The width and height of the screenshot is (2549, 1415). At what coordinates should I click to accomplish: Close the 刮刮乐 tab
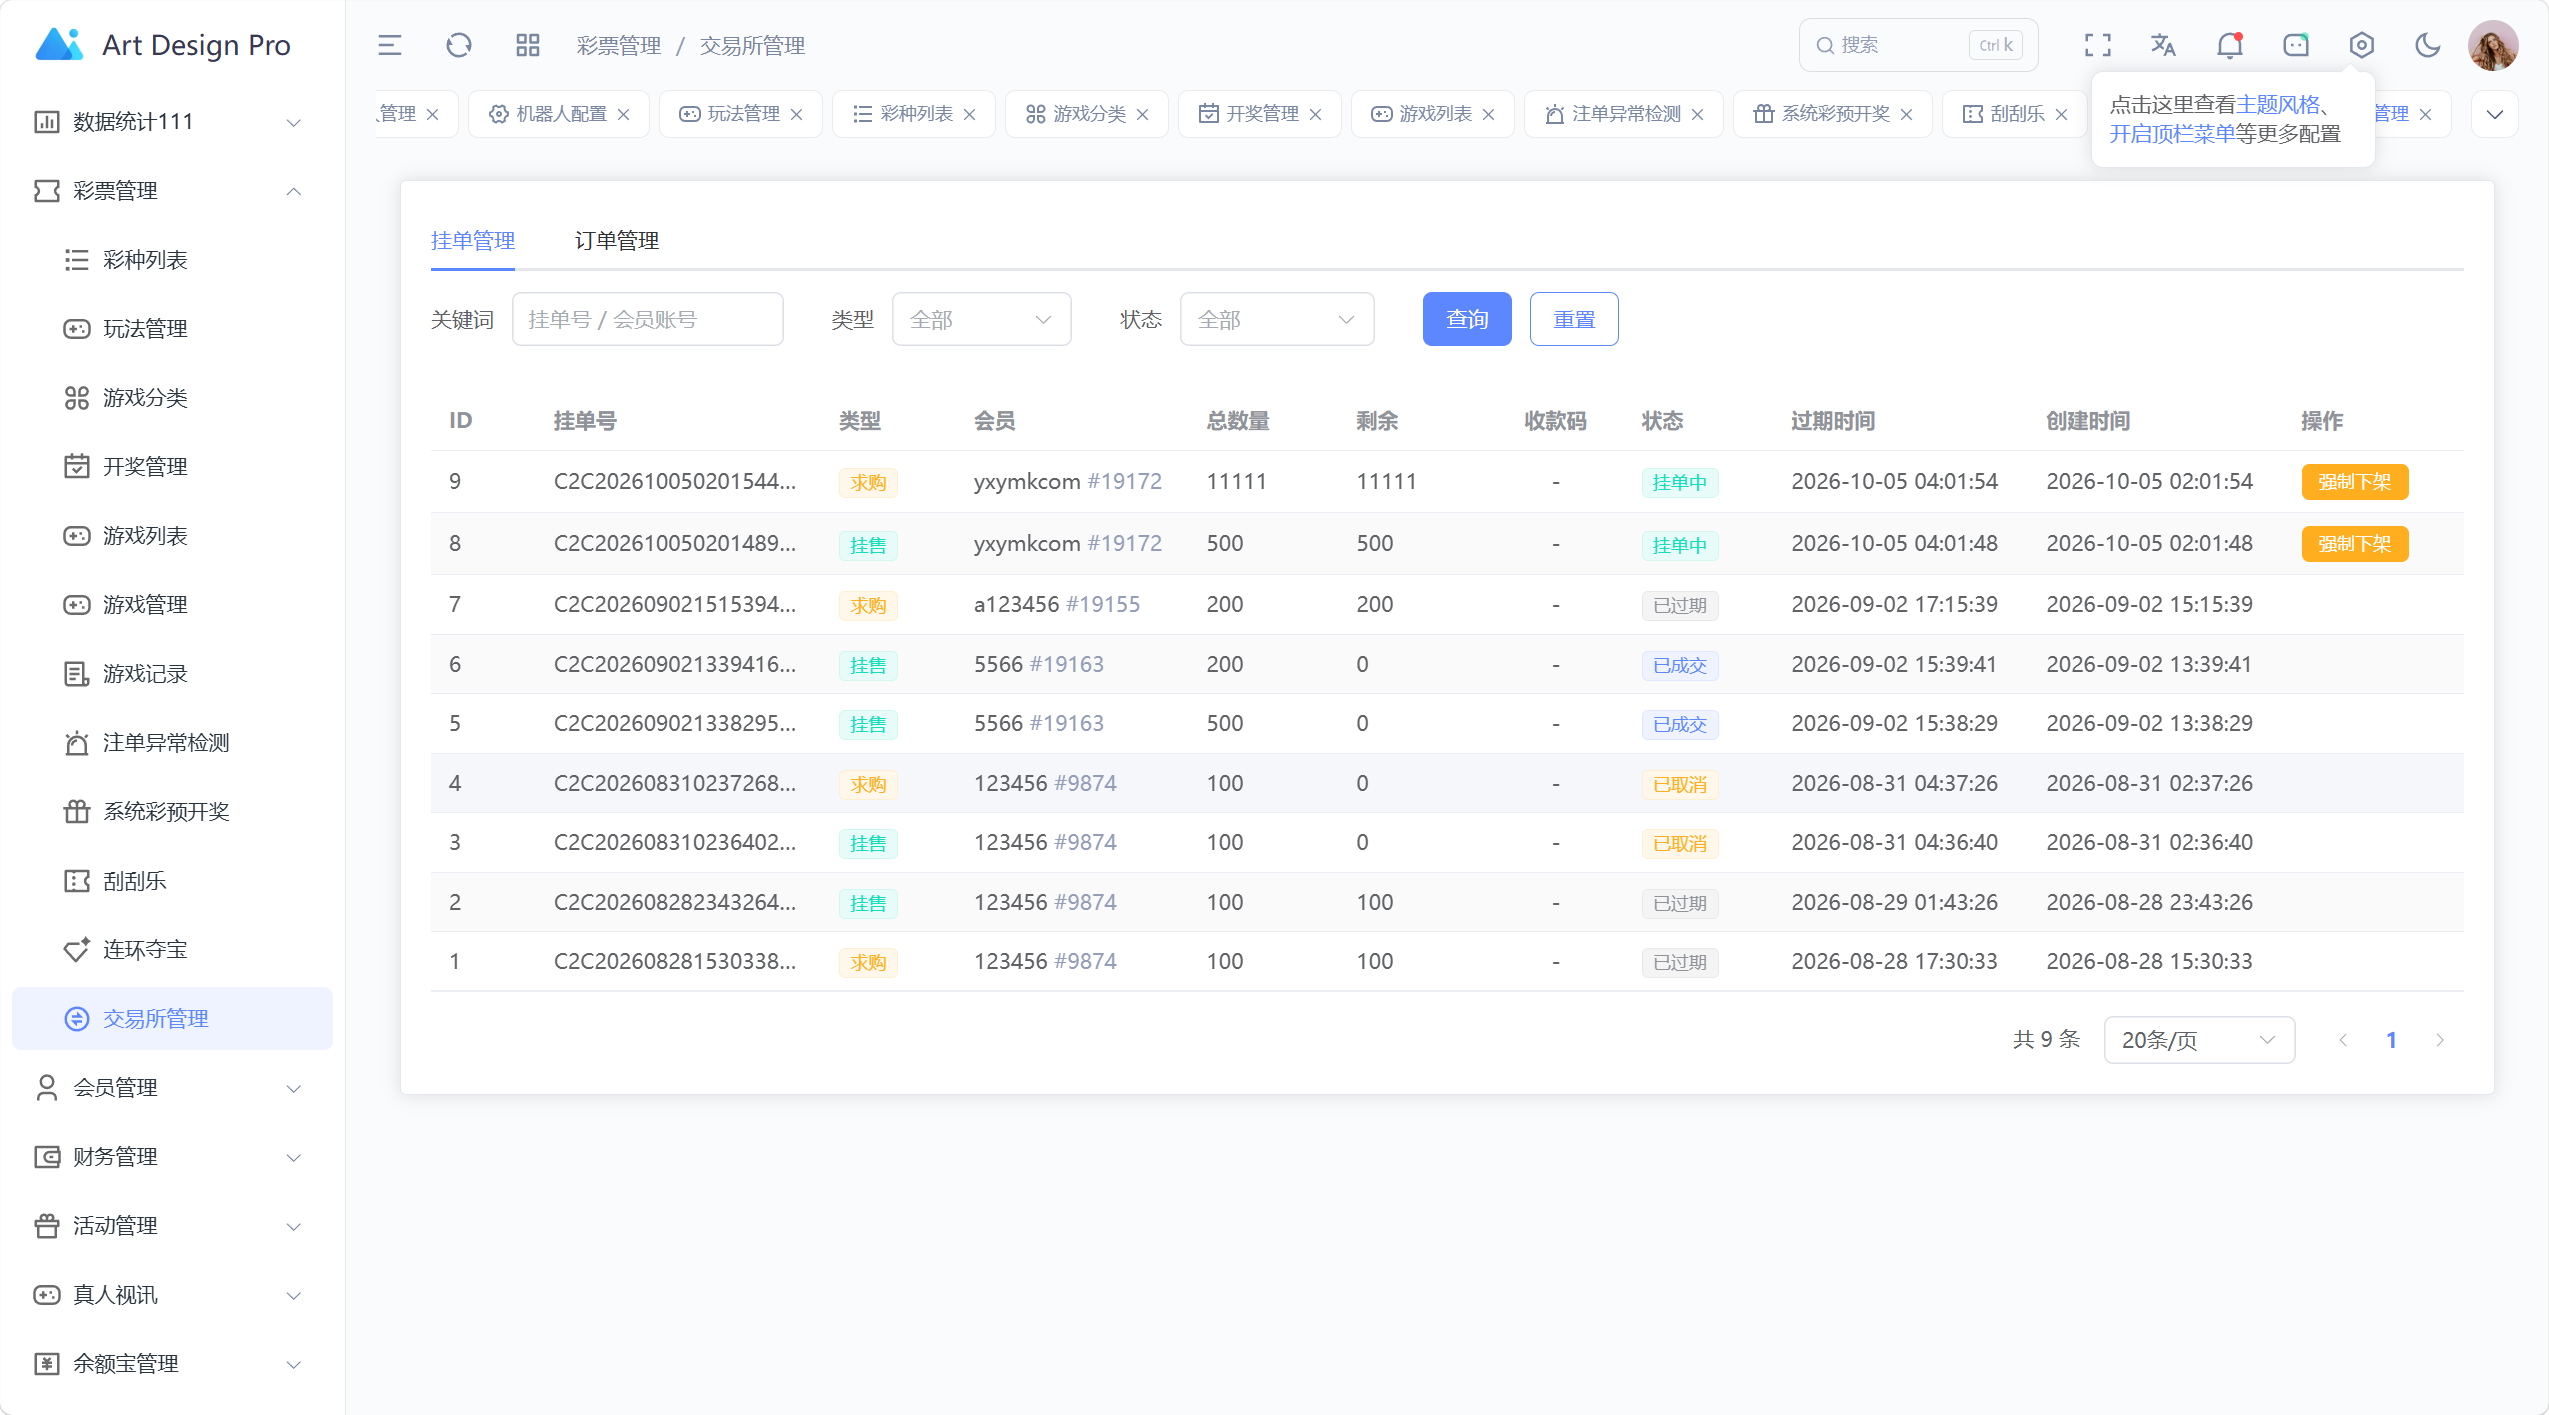pyautogui.click(x=2060, y=114)
